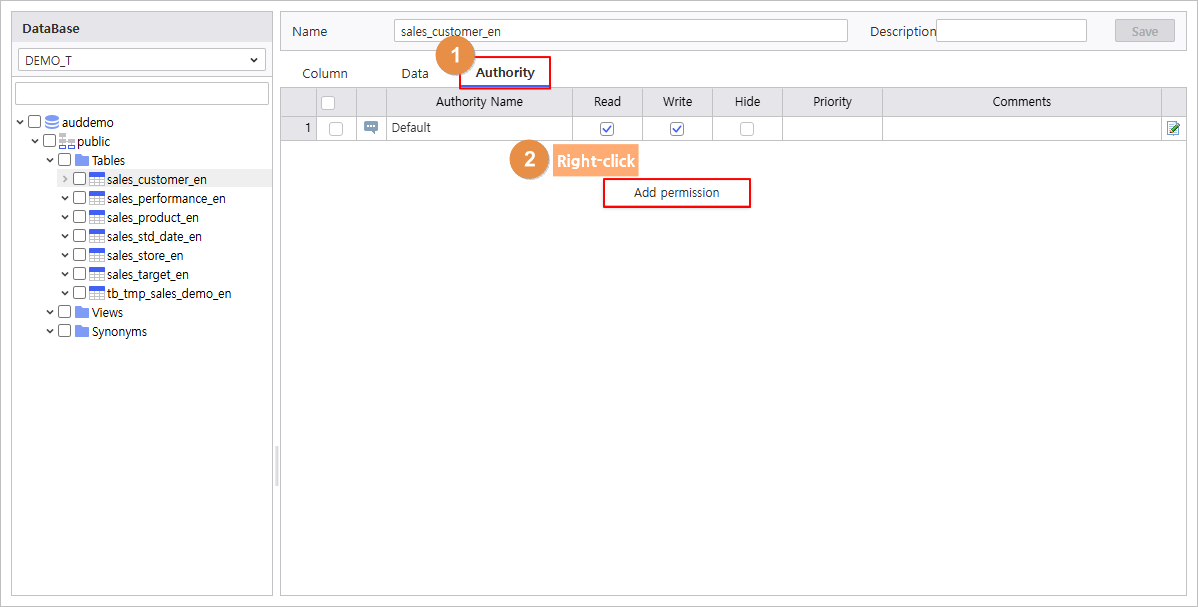This screenshot has height=607, width=1198.
Task: Click the auddemo database icon
Action: tap(52, 122)
